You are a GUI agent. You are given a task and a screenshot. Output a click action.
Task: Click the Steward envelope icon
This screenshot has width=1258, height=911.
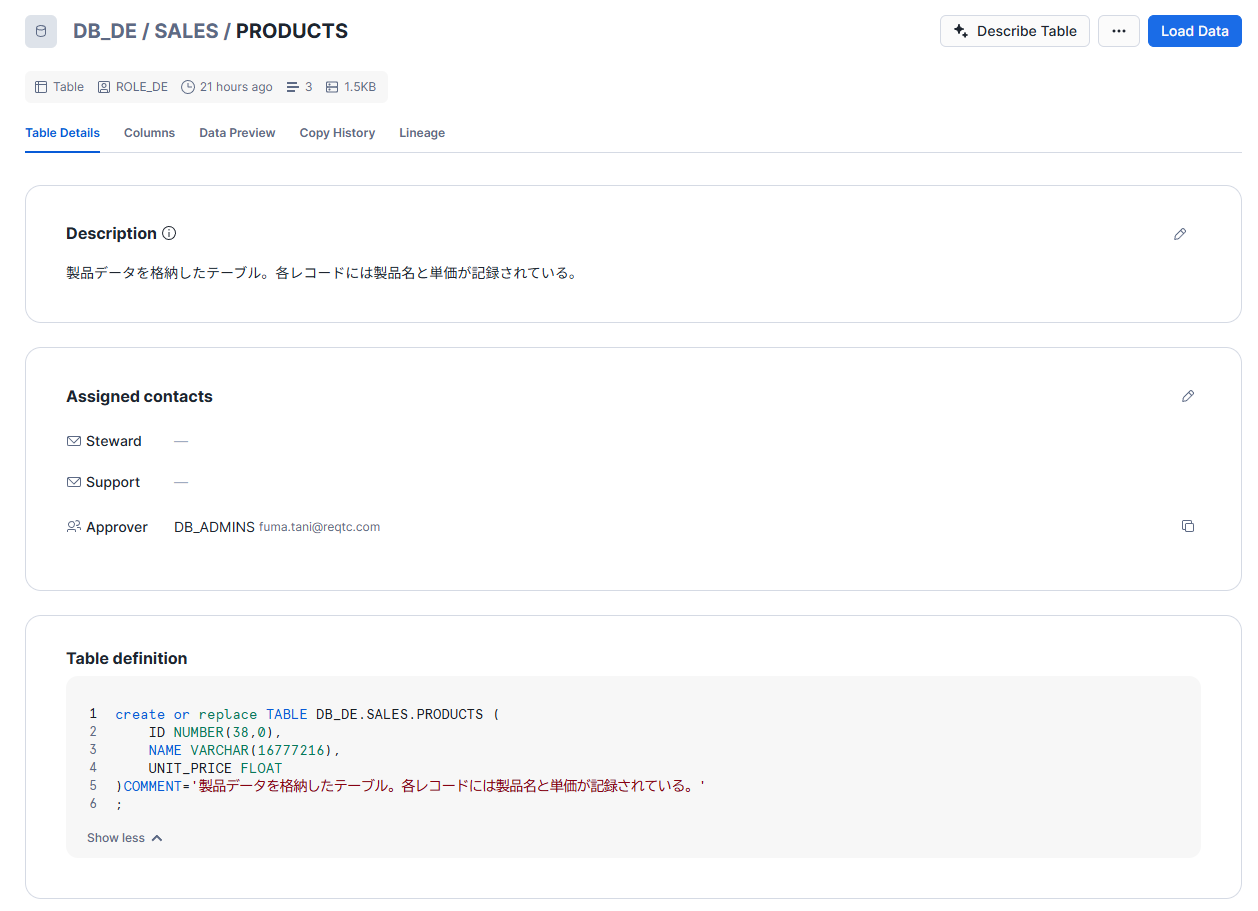pos(74,441)
